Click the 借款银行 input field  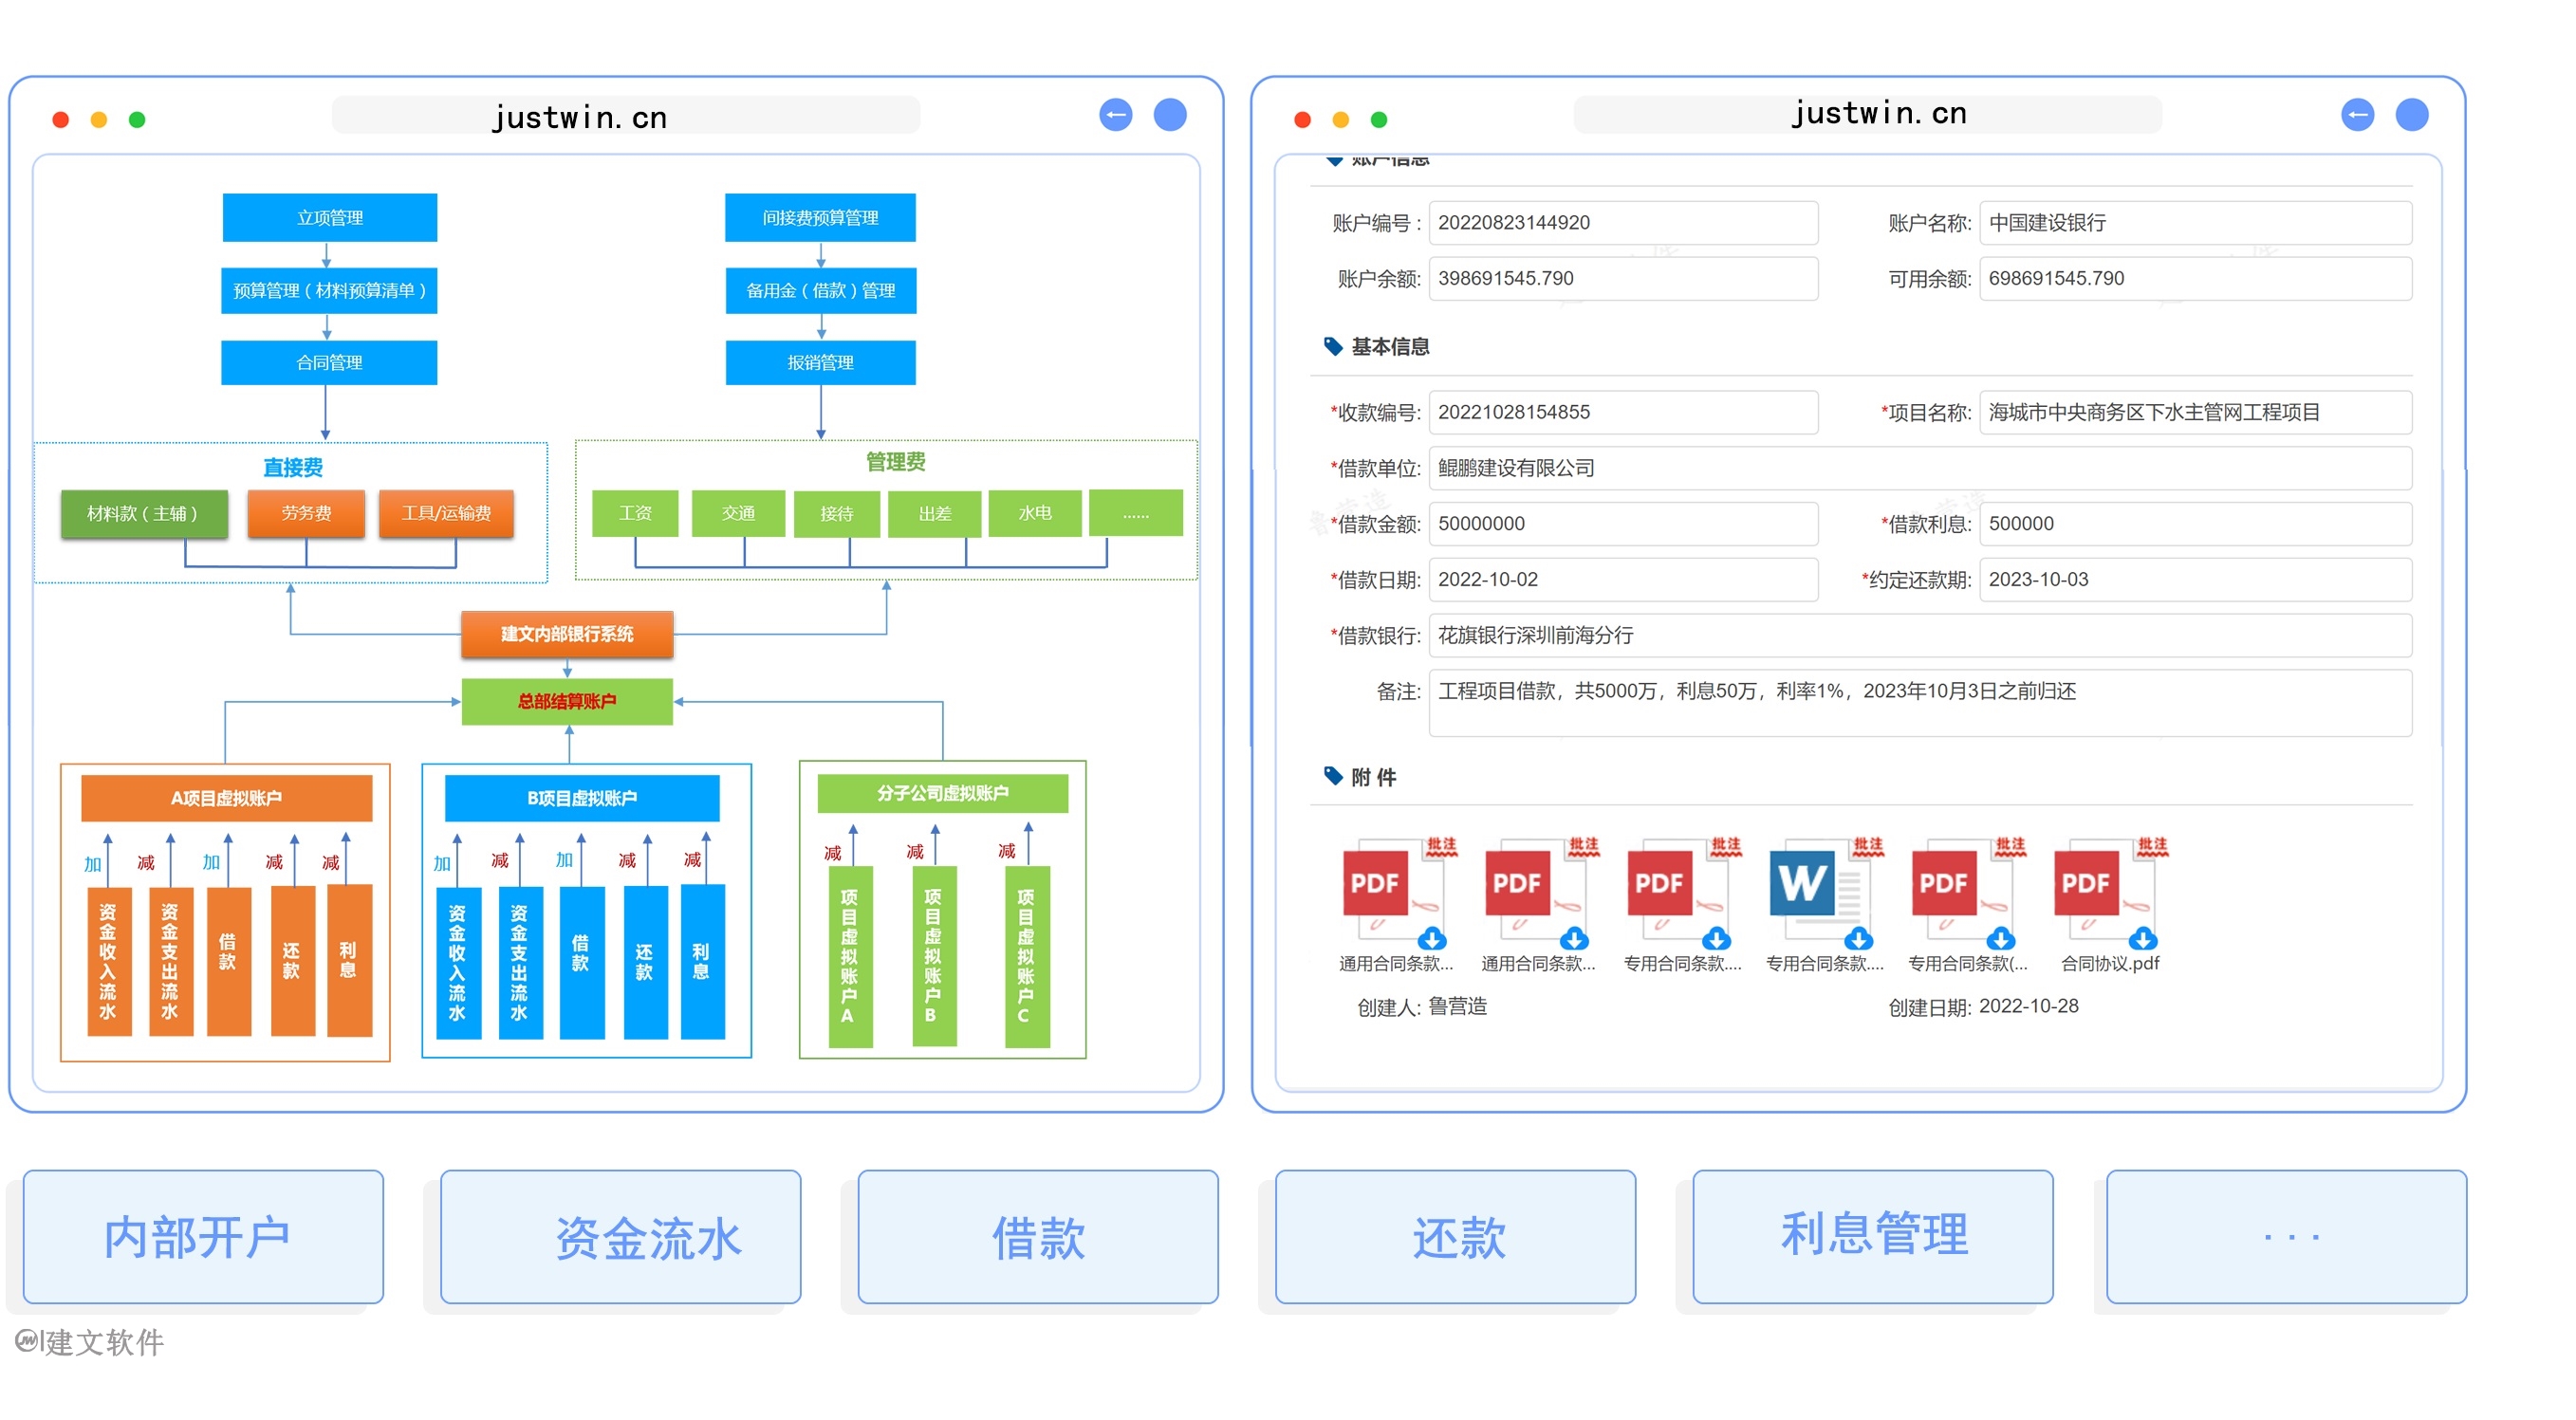point(1920,636)
